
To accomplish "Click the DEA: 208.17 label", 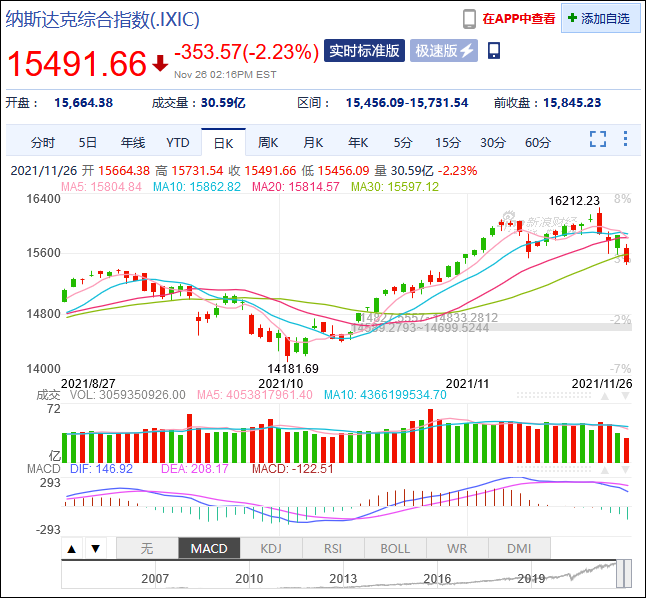I will [x=194, y=469].
